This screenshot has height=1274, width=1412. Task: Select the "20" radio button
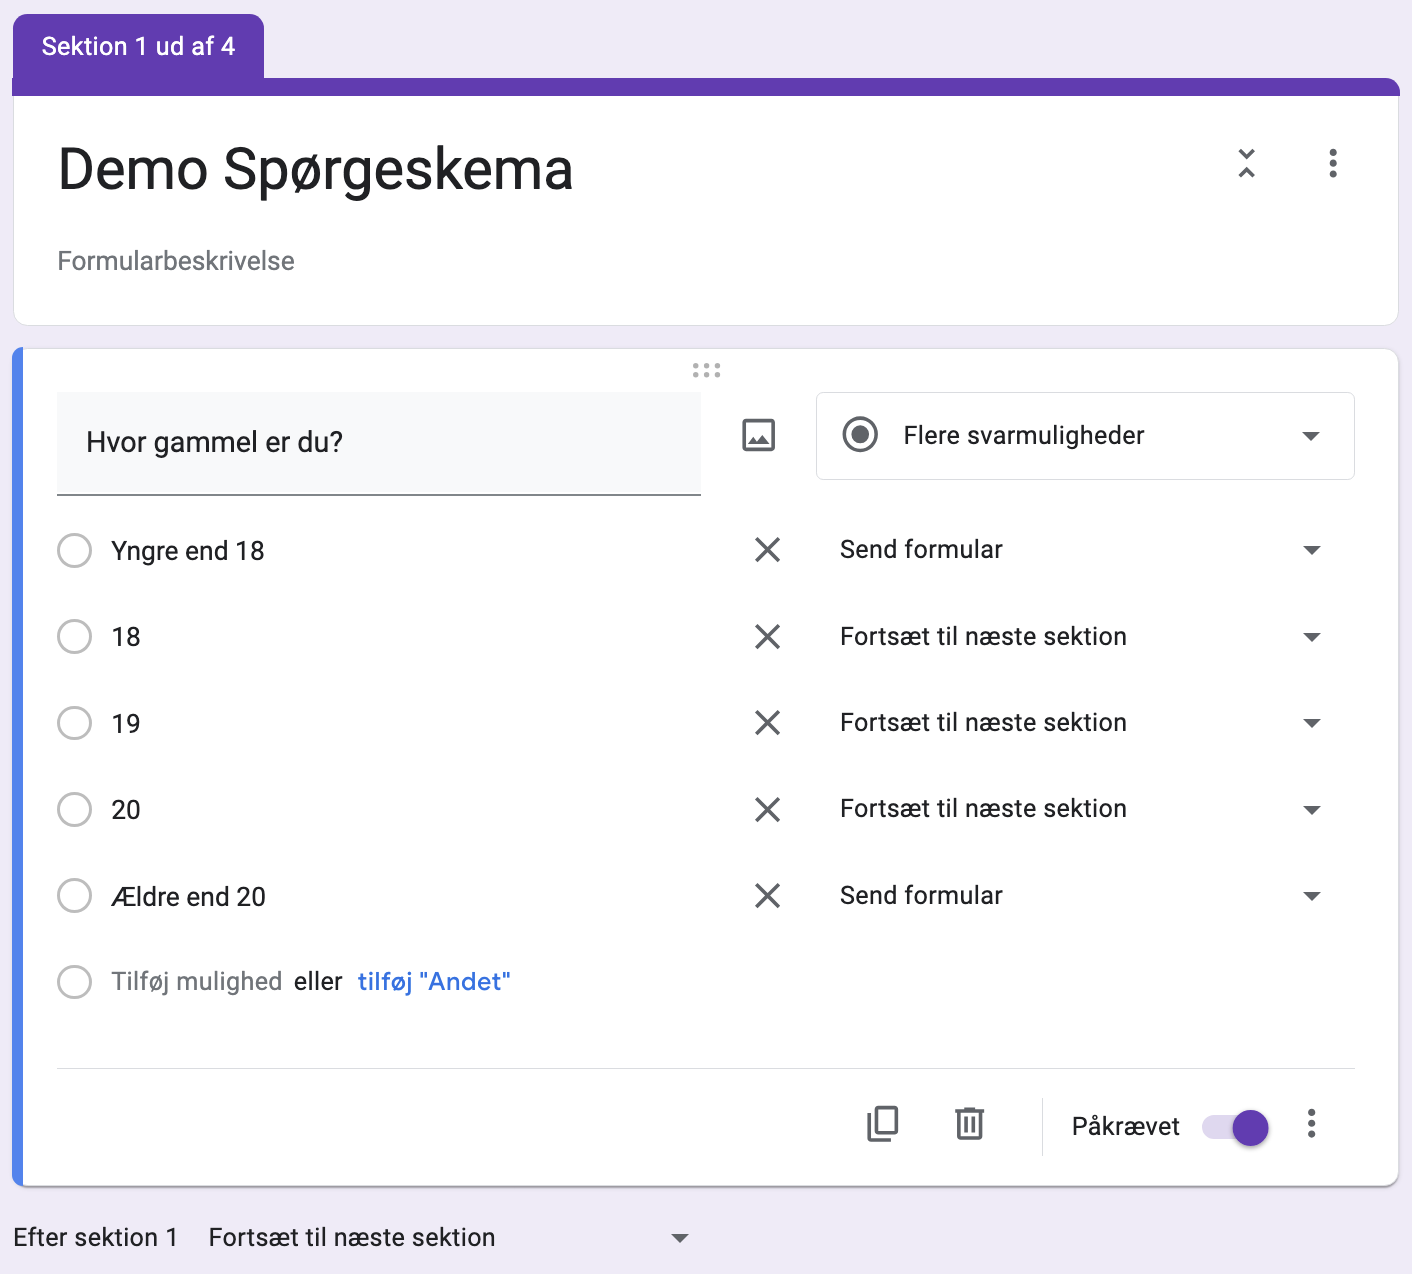point(75,809)
